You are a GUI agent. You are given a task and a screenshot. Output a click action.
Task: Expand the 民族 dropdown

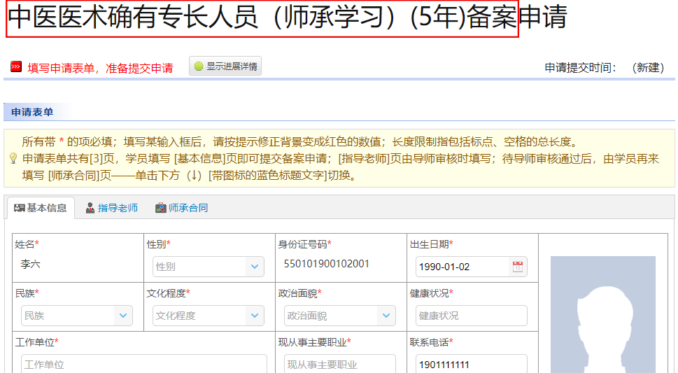coord(123,316)
